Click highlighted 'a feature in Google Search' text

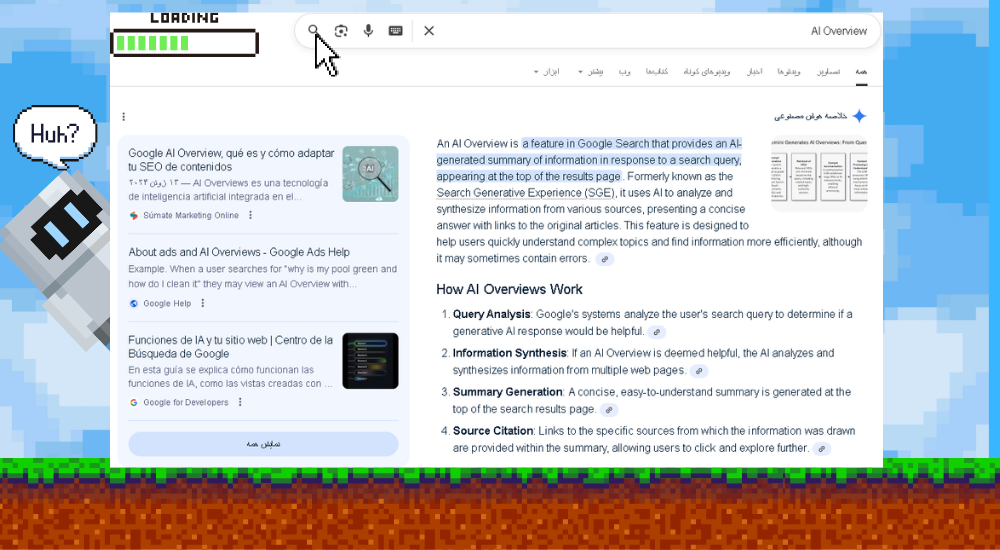coord(585,144)
